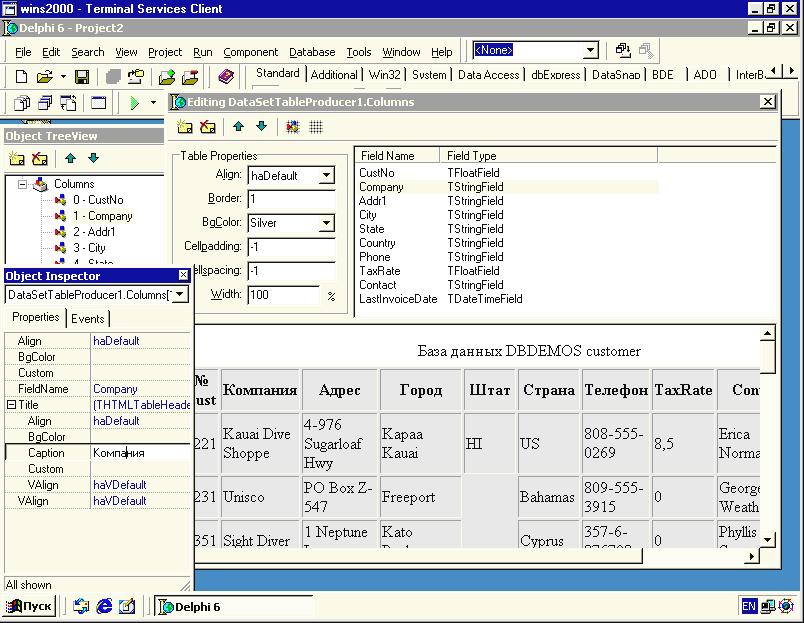The height and width of the screenshot is (623, 804).
Task: Click Delphi 6 taskbar button
Action: [233, 606]
